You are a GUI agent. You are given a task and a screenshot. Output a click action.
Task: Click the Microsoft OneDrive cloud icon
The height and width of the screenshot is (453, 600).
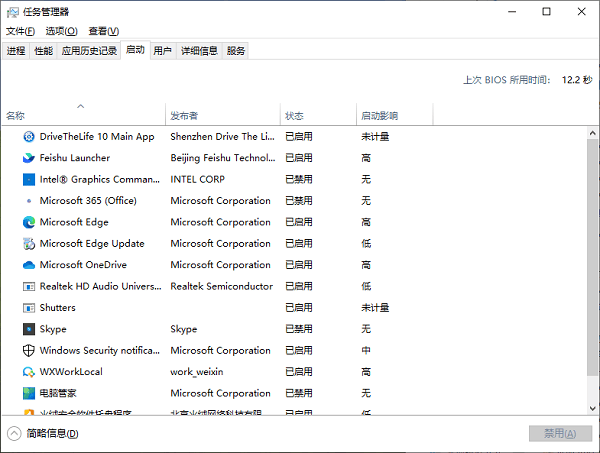(29, 265)
